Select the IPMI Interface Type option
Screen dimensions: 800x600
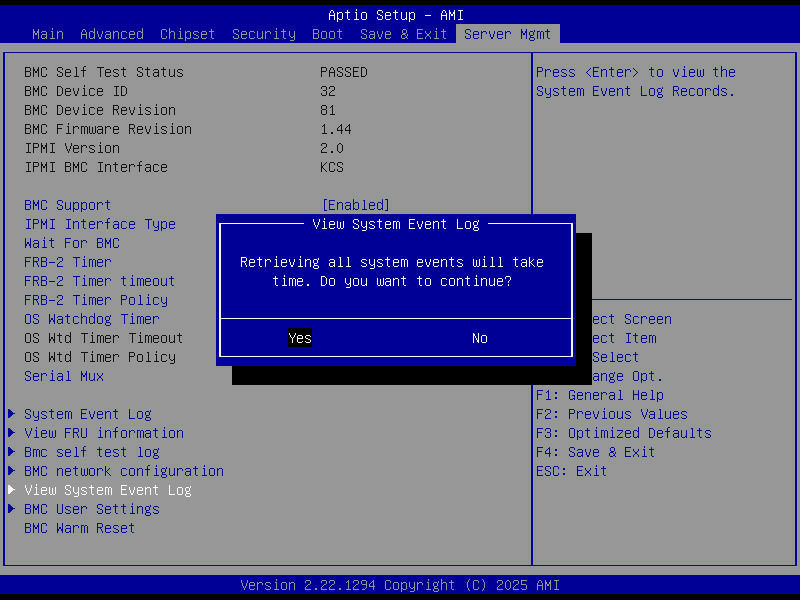tap(99, 223)
